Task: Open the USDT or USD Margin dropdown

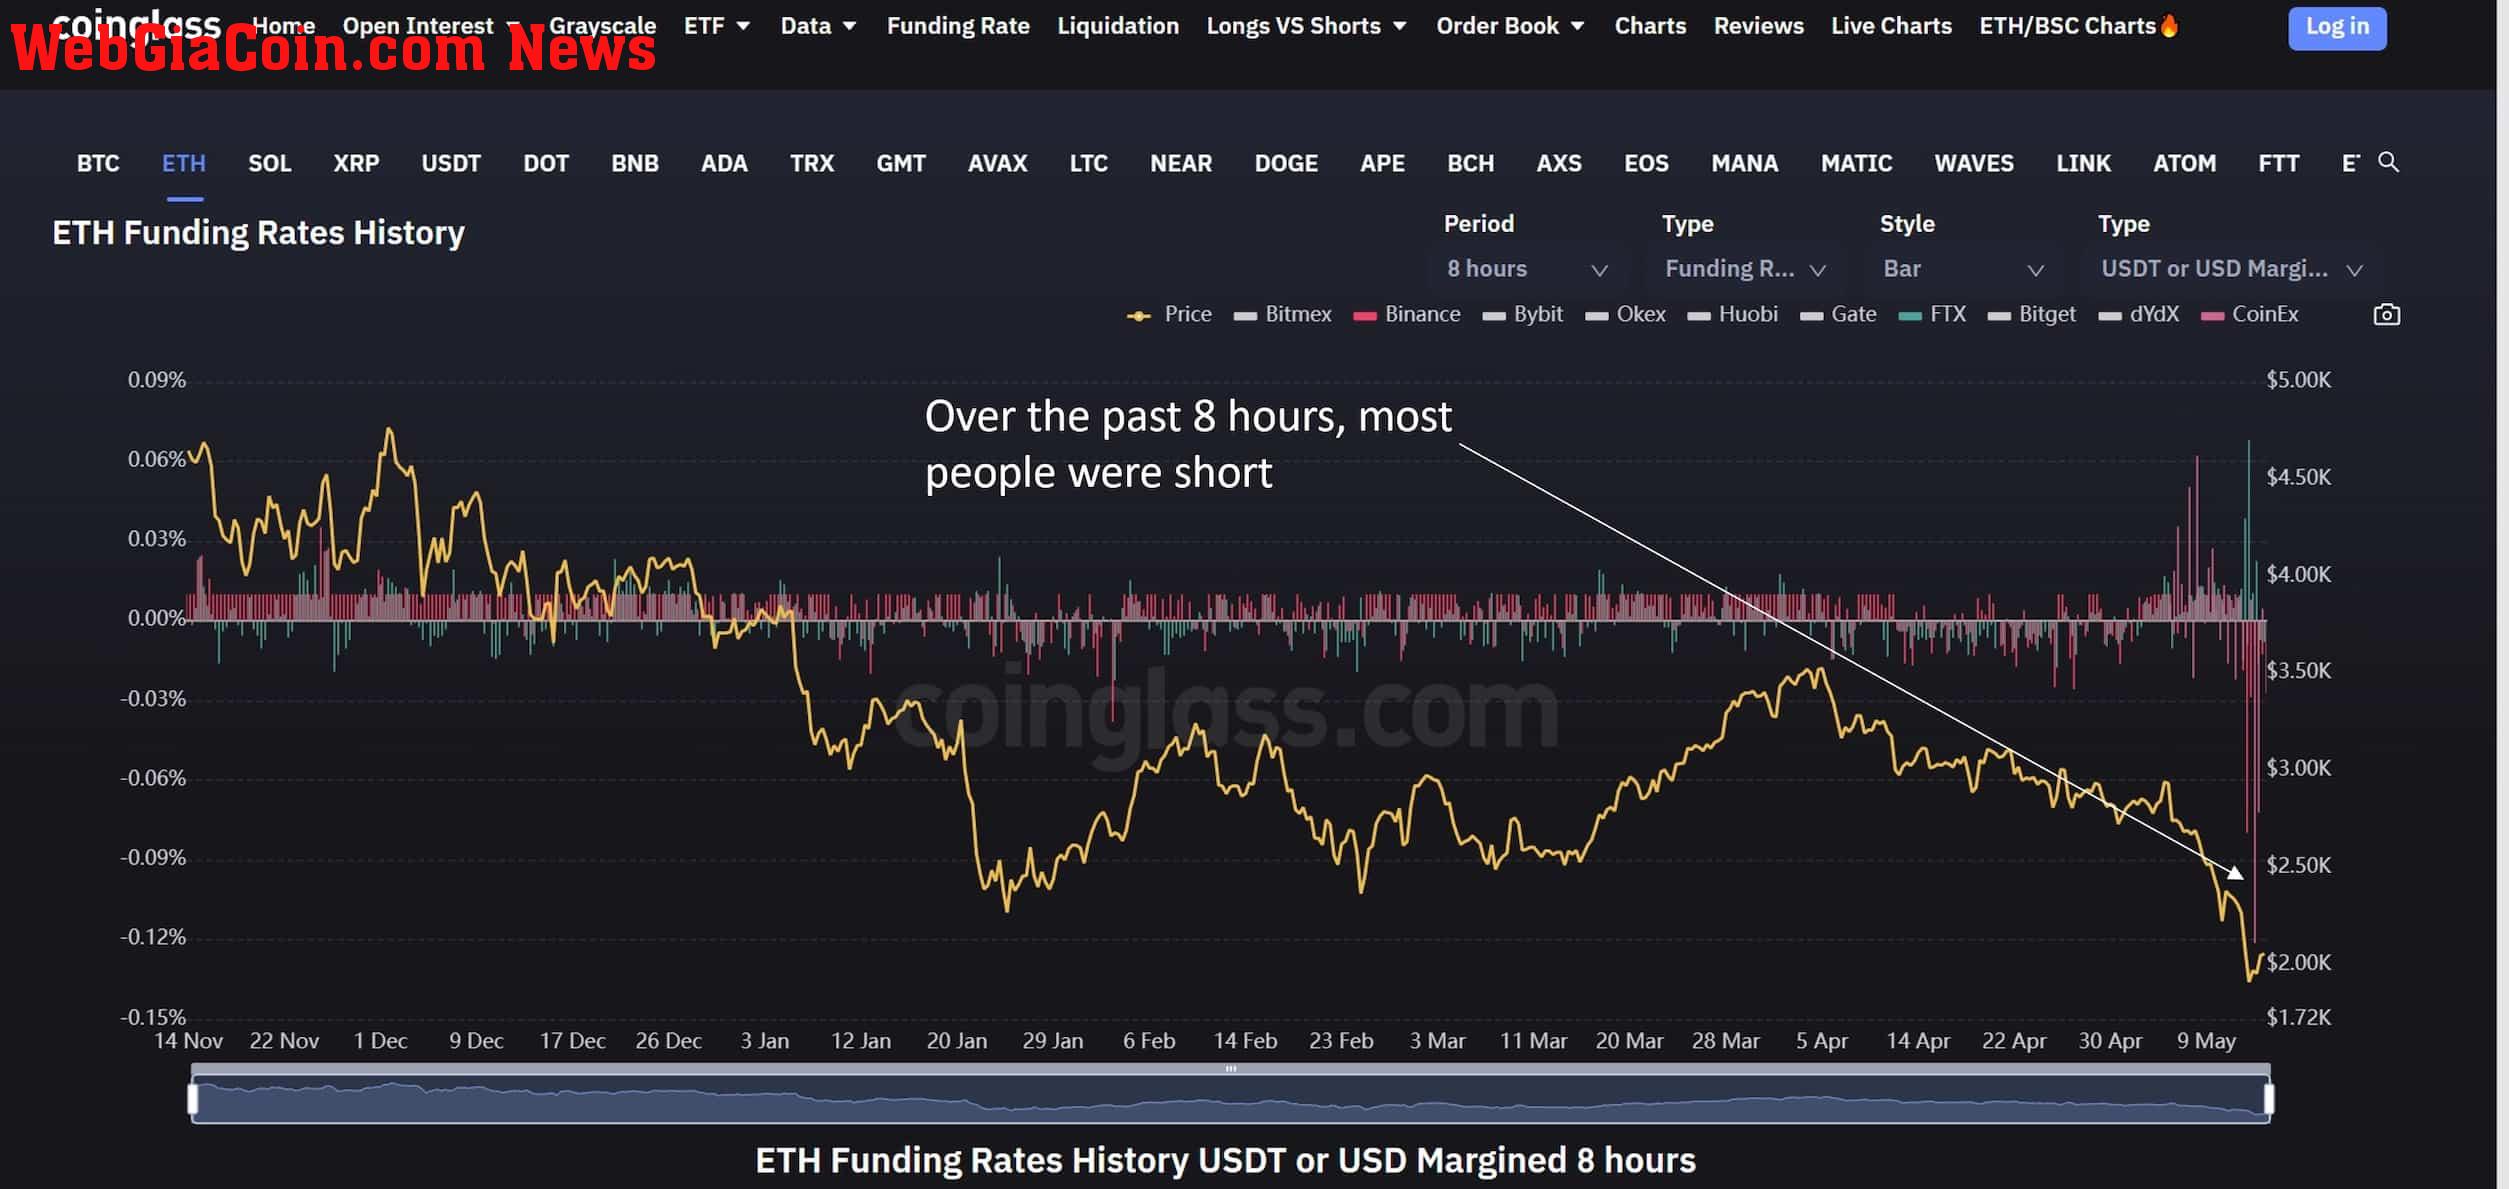Action: click(x=2232, y=269)
